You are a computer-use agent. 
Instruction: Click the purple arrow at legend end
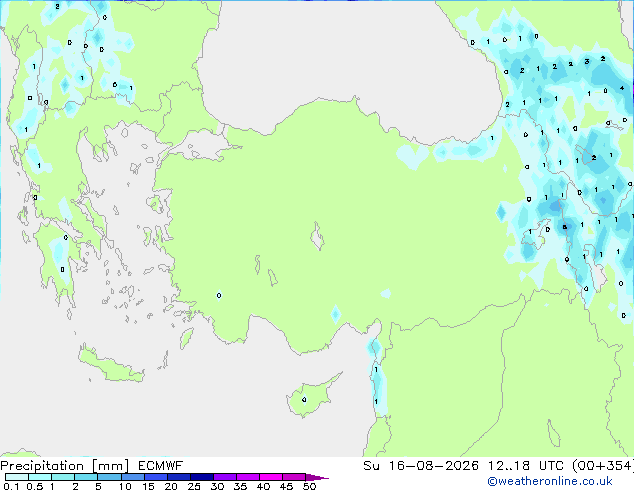tap(317, 477)
